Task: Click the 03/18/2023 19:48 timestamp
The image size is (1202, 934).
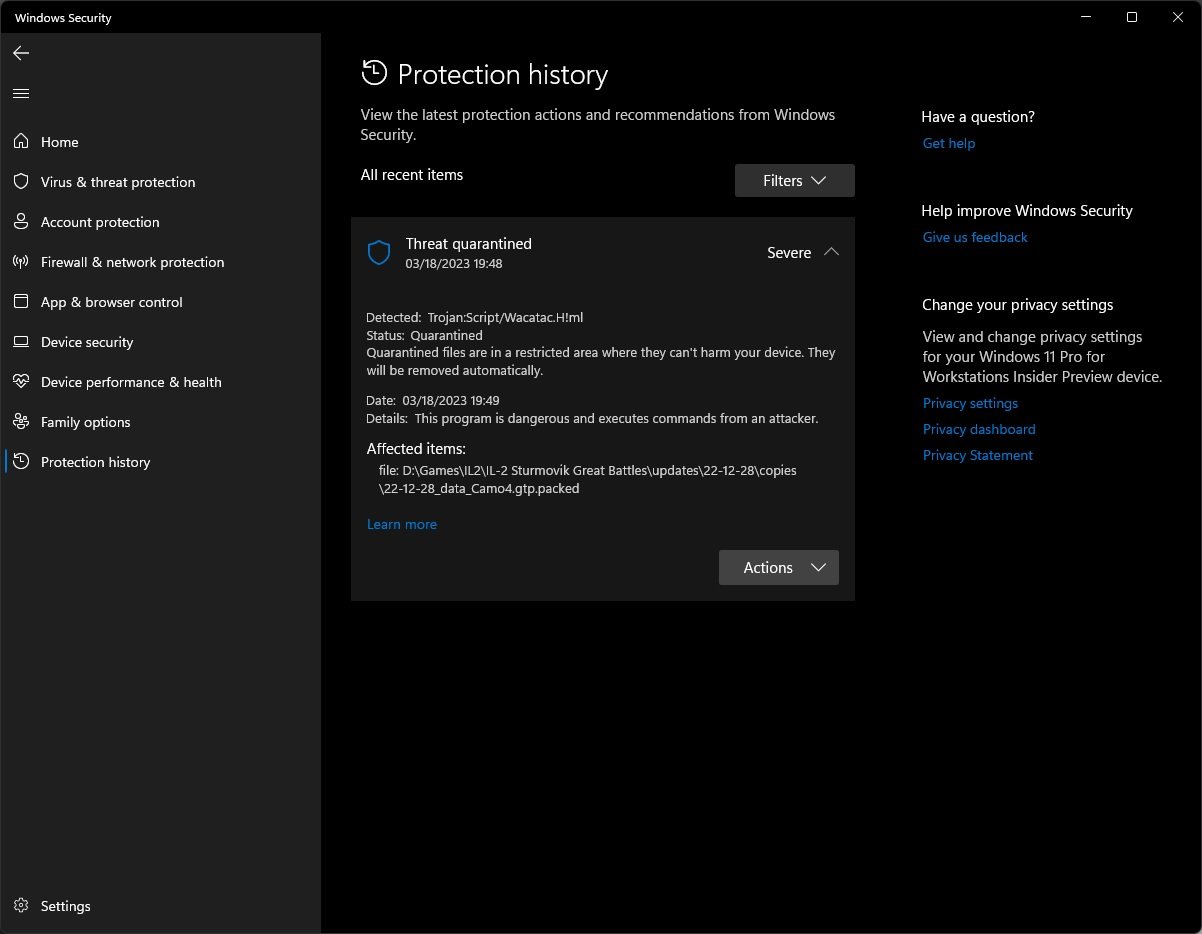Action: 454,264
